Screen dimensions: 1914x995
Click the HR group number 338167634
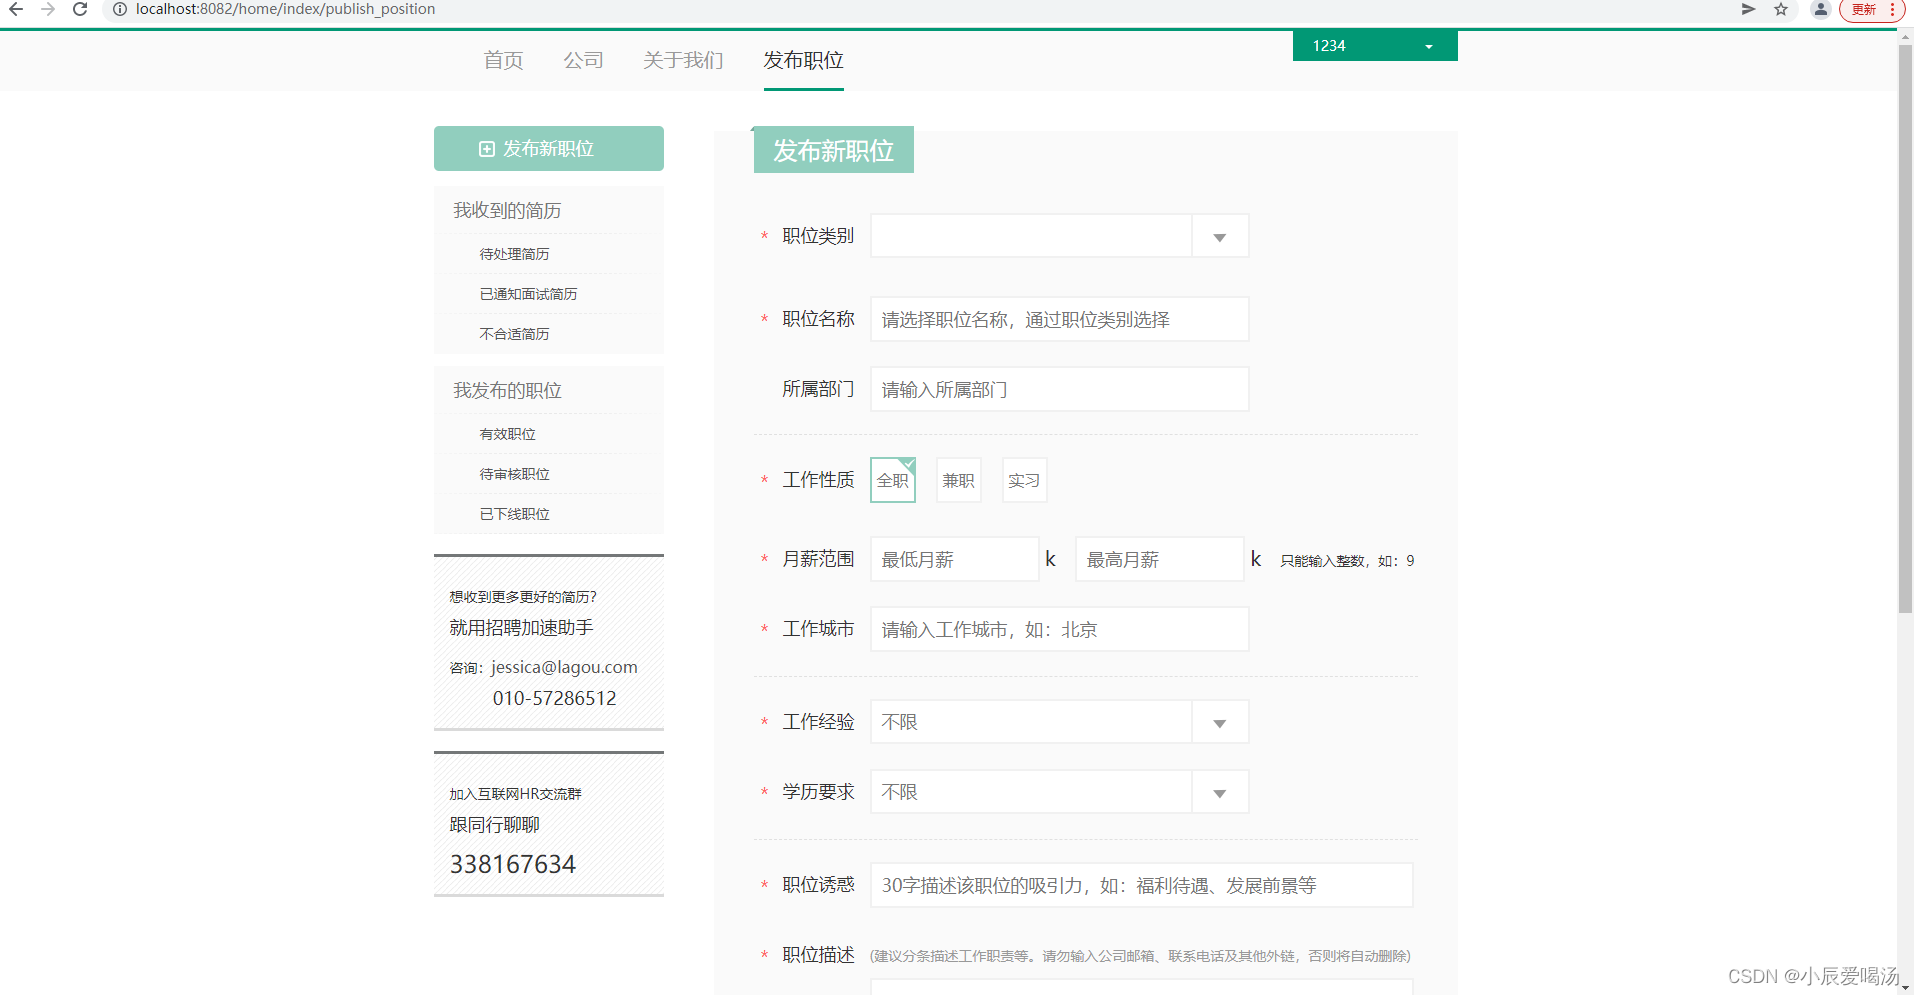512,864
